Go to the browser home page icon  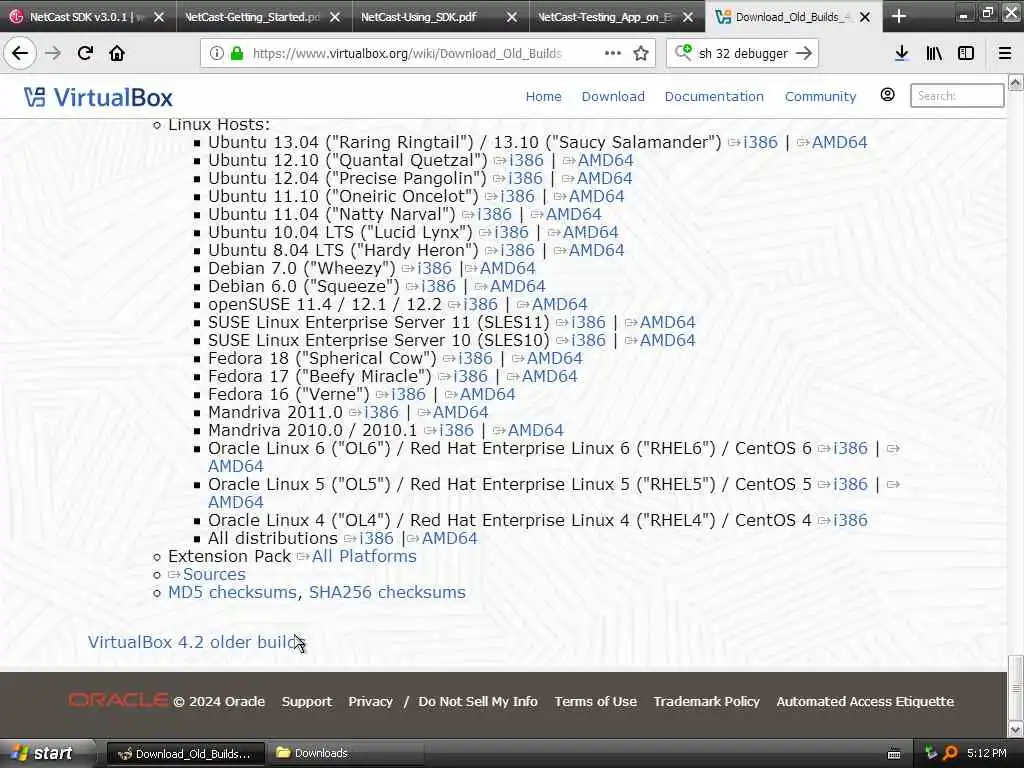[117, 54]
